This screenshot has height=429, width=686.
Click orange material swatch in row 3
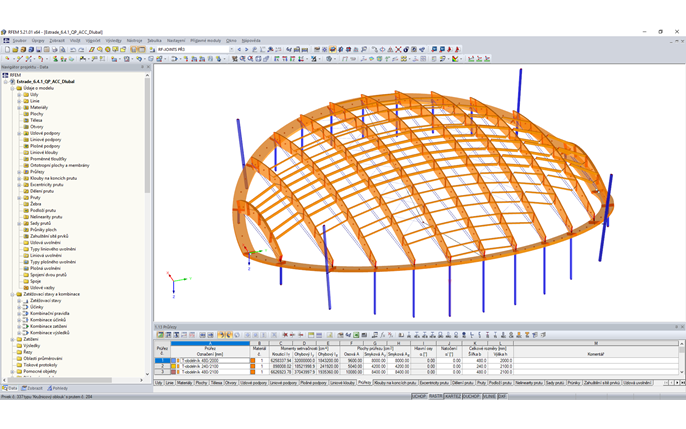pos(252,372)
